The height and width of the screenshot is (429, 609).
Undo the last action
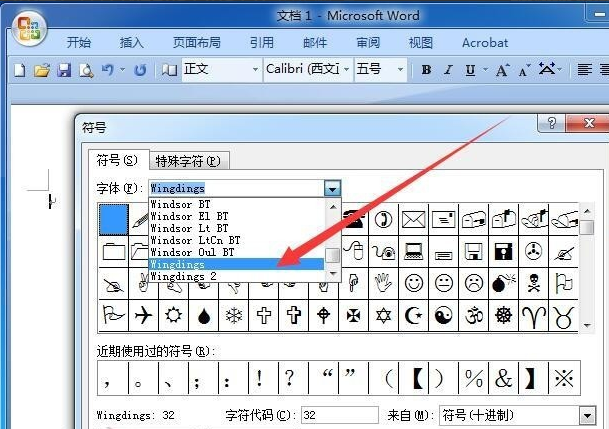(x=108, y=70)
